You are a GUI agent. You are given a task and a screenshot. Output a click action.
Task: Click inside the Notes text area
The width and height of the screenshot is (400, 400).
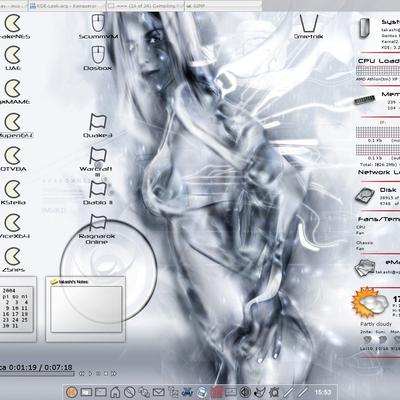(x=86, y=309)
